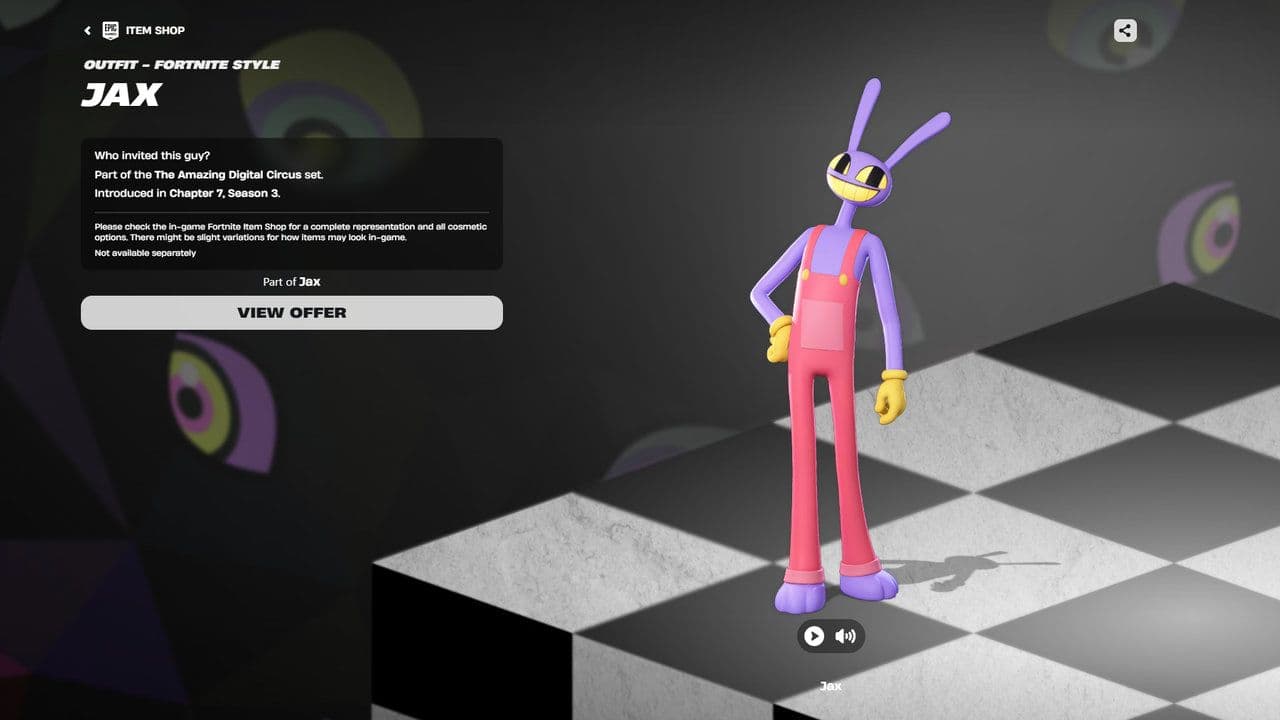
Task: Select the JAX outfit title heading
Action: pyautogui.click(x=121, y=95)
